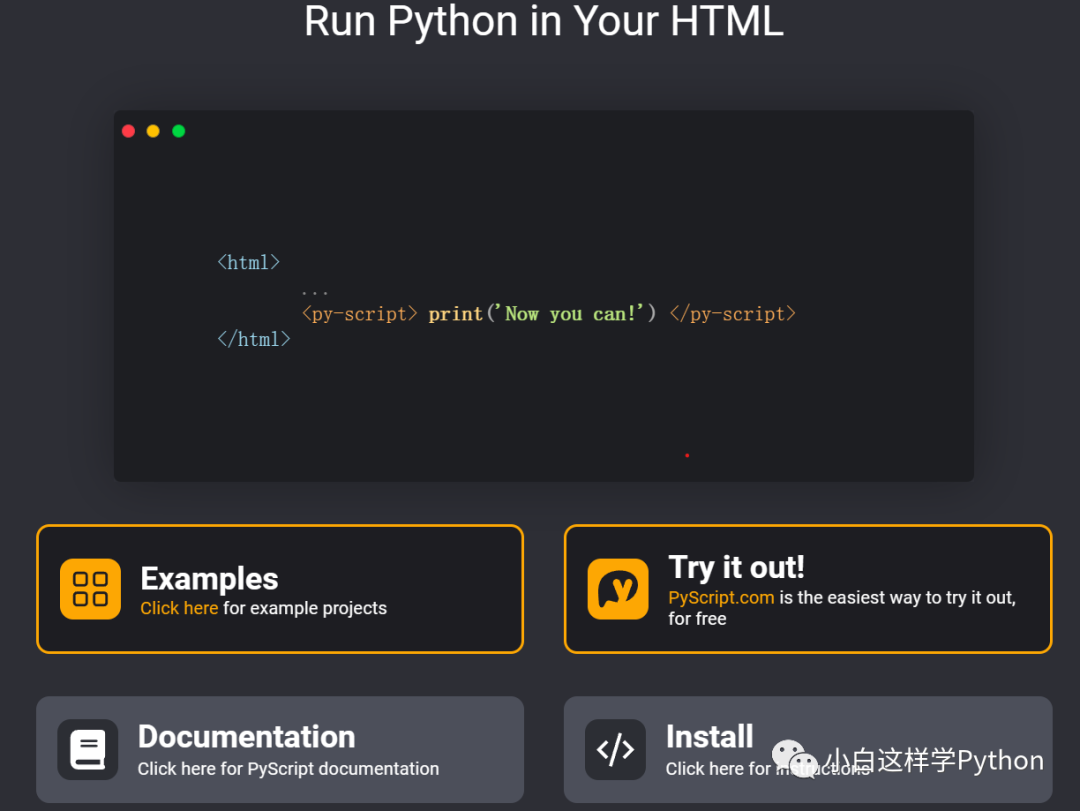Click the PyScript logo icon
This screenshot has width=1080, height=811.
(618, 589)
